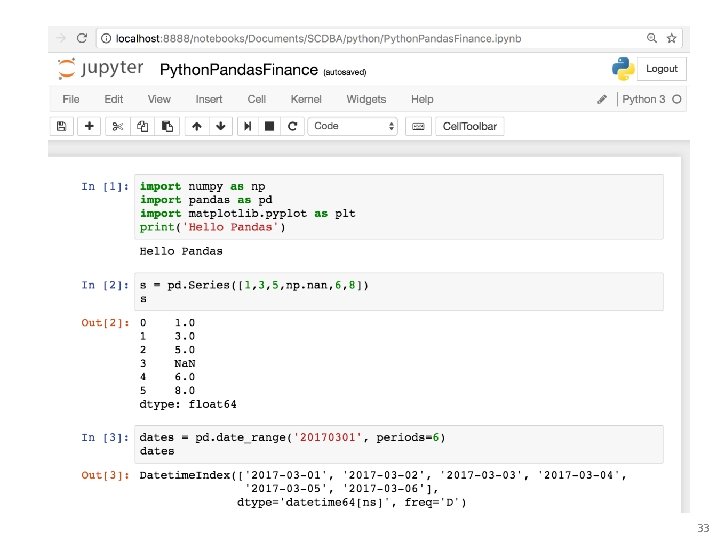
Task: Interrupt the kernel with stop icon
Action: click(270, 126)
